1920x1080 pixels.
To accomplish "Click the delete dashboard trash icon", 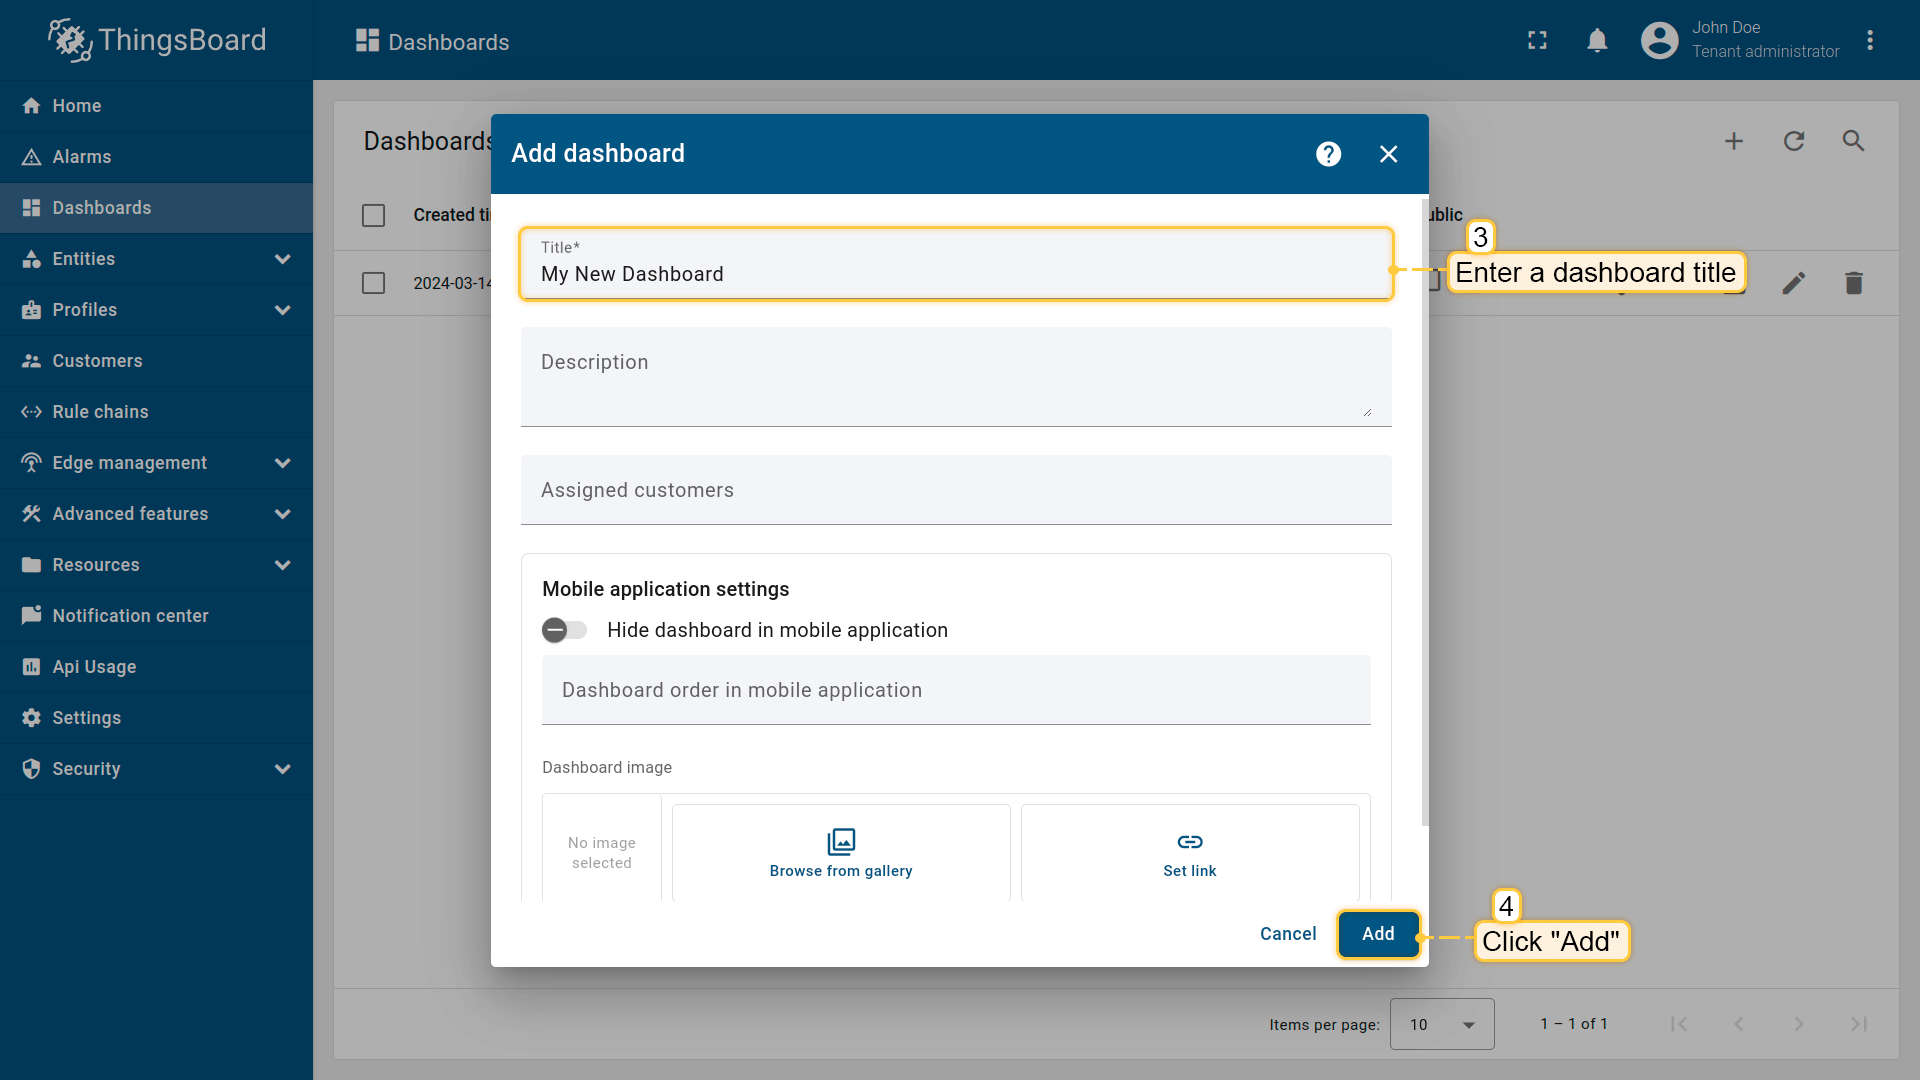I will pyautogui.click(x=1853, y=283).
